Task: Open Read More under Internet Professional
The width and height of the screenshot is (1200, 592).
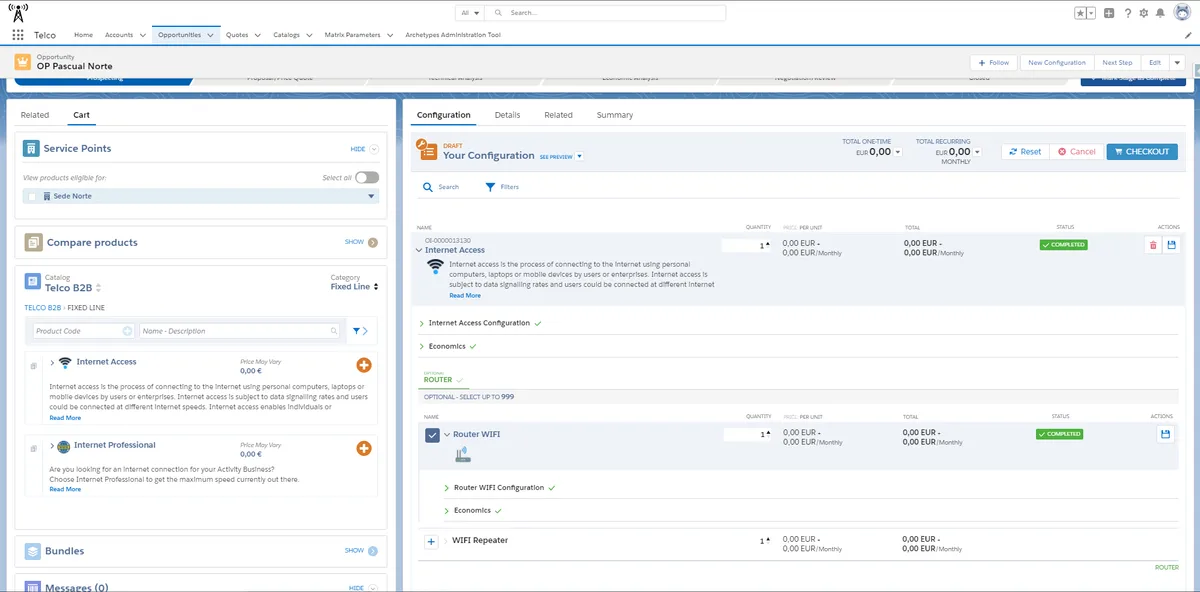Action: pos(65,489)
